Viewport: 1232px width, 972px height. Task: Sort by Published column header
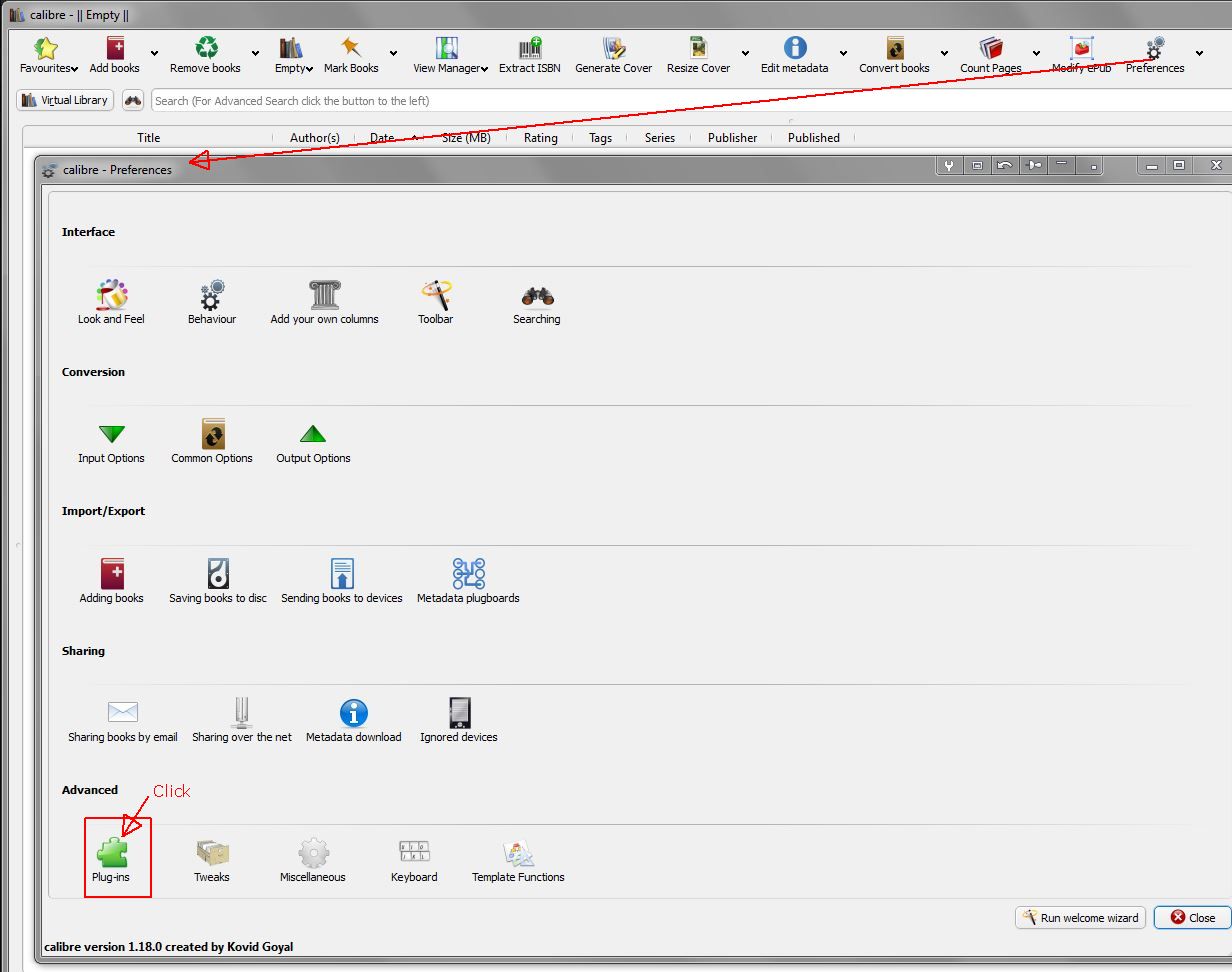pos(813,138)
